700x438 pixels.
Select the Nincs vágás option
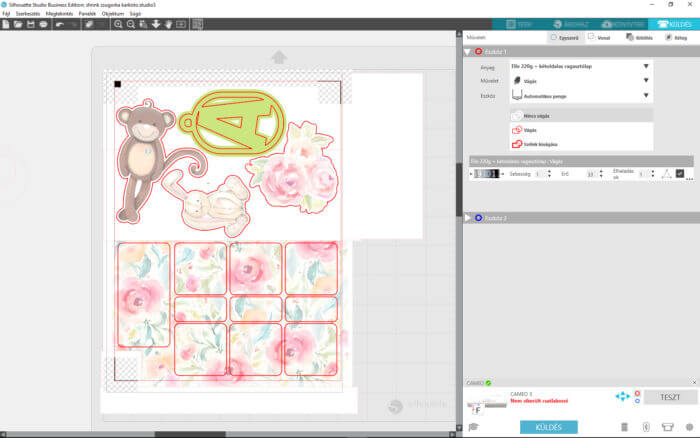[x=581, y=116]
